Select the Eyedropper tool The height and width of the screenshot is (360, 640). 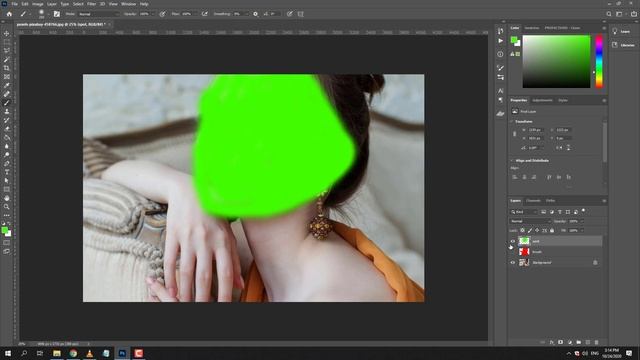(x=7, y=85)
